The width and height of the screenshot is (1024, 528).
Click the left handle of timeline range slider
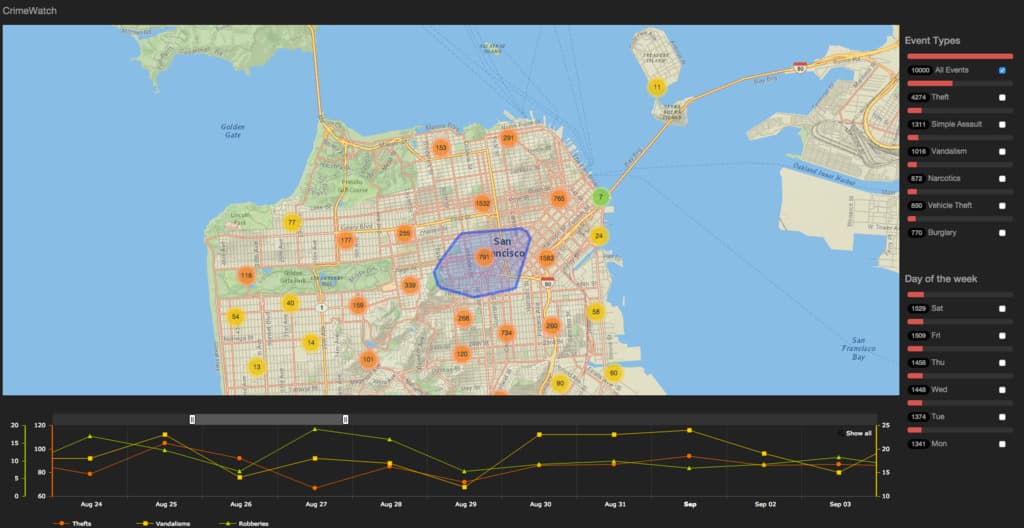pos(192,419)
